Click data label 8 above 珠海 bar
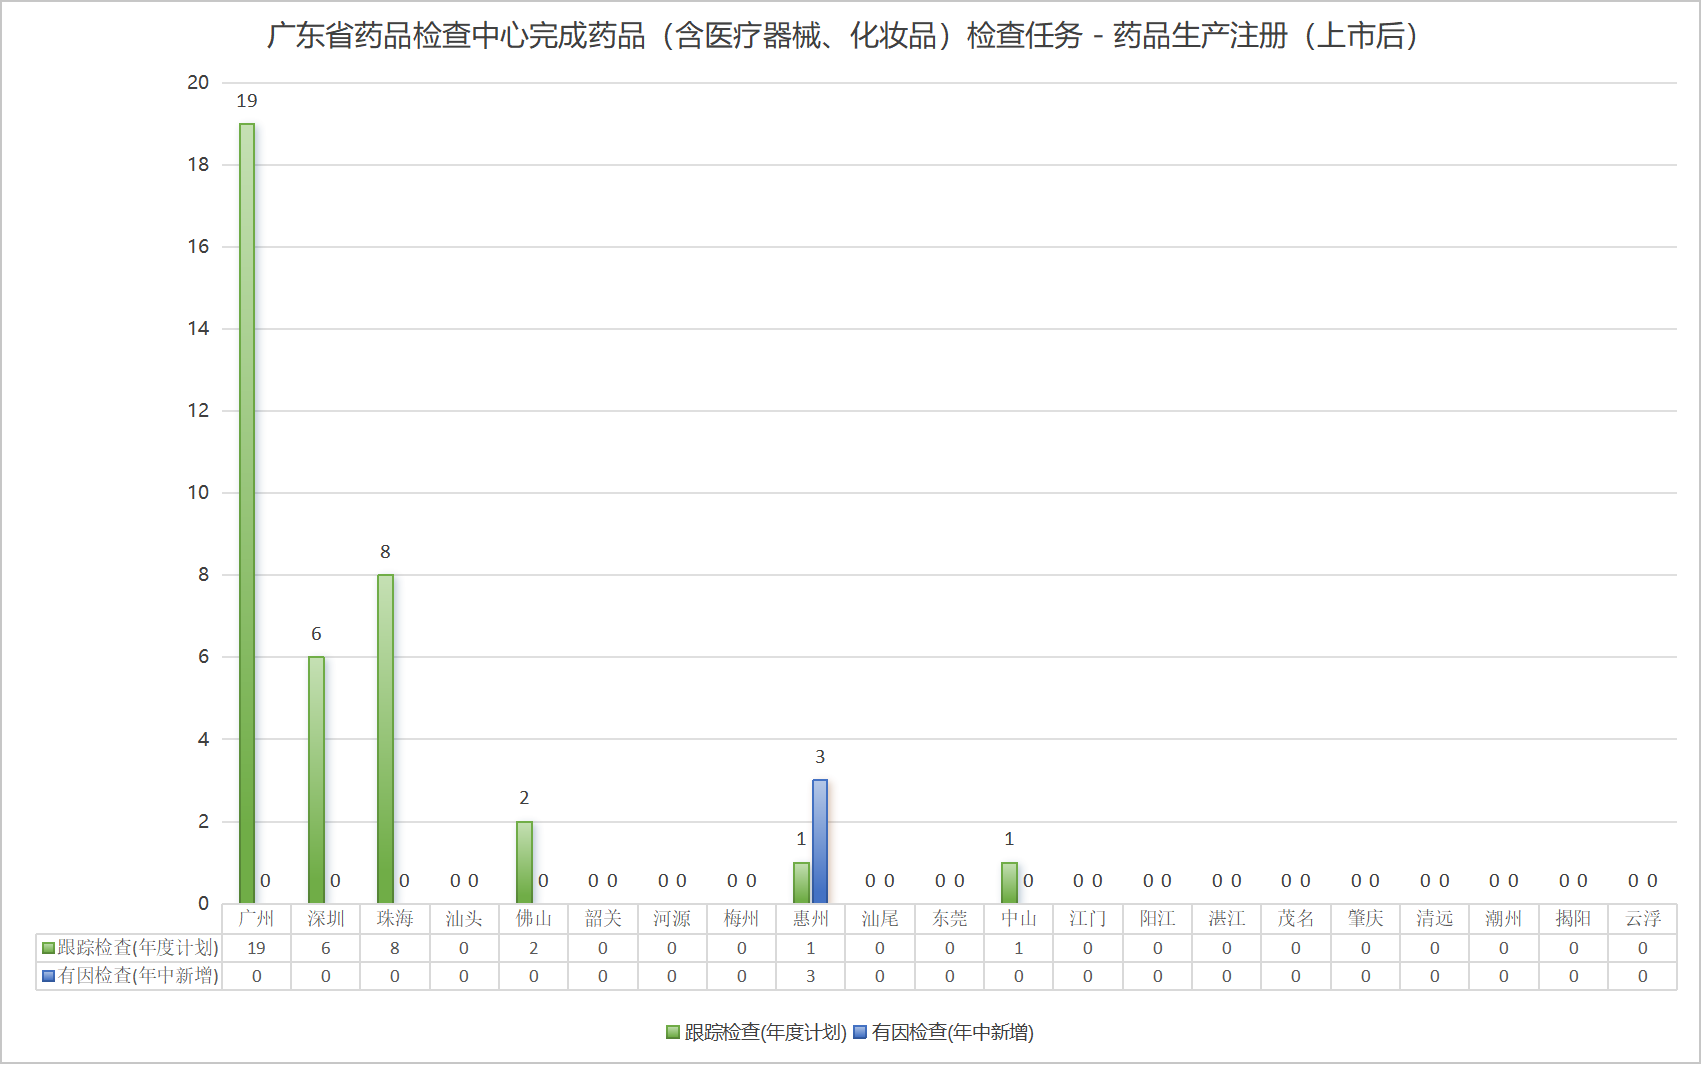The image size is (1702, 1078). coord(385,552)
